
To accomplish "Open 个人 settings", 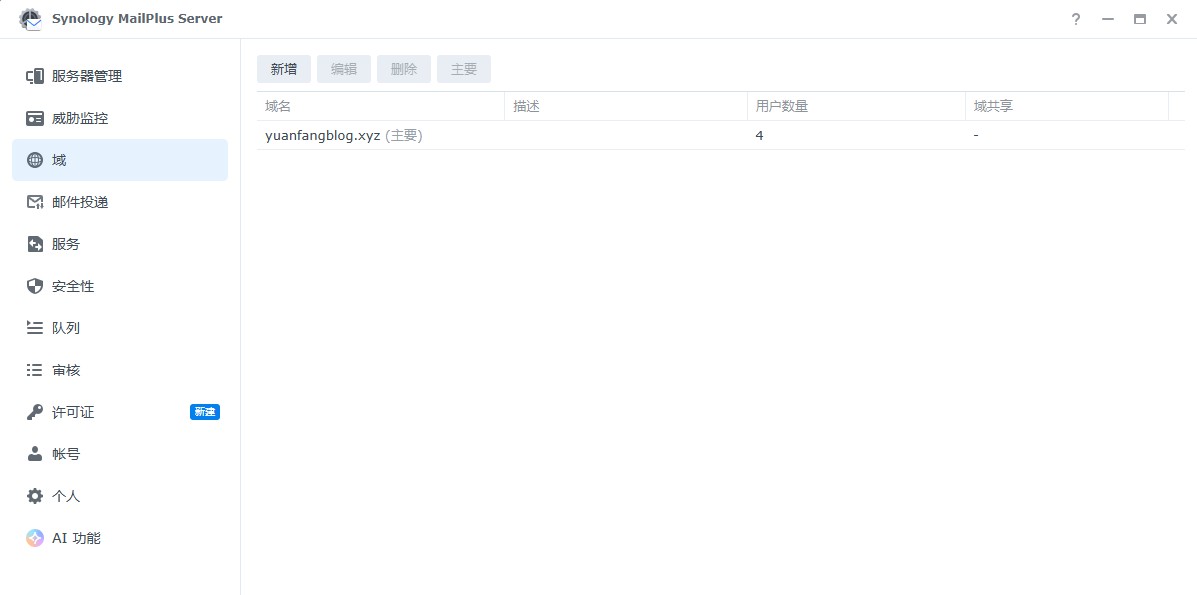I will point(120,496).
